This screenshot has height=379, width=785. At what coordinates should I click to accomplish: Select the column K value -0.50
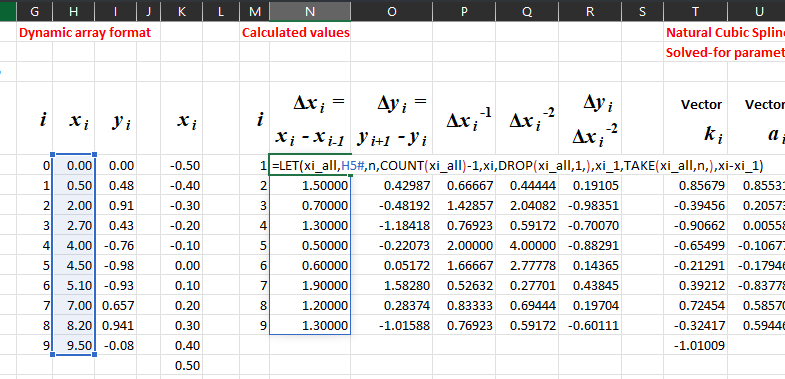pos(182,166)
